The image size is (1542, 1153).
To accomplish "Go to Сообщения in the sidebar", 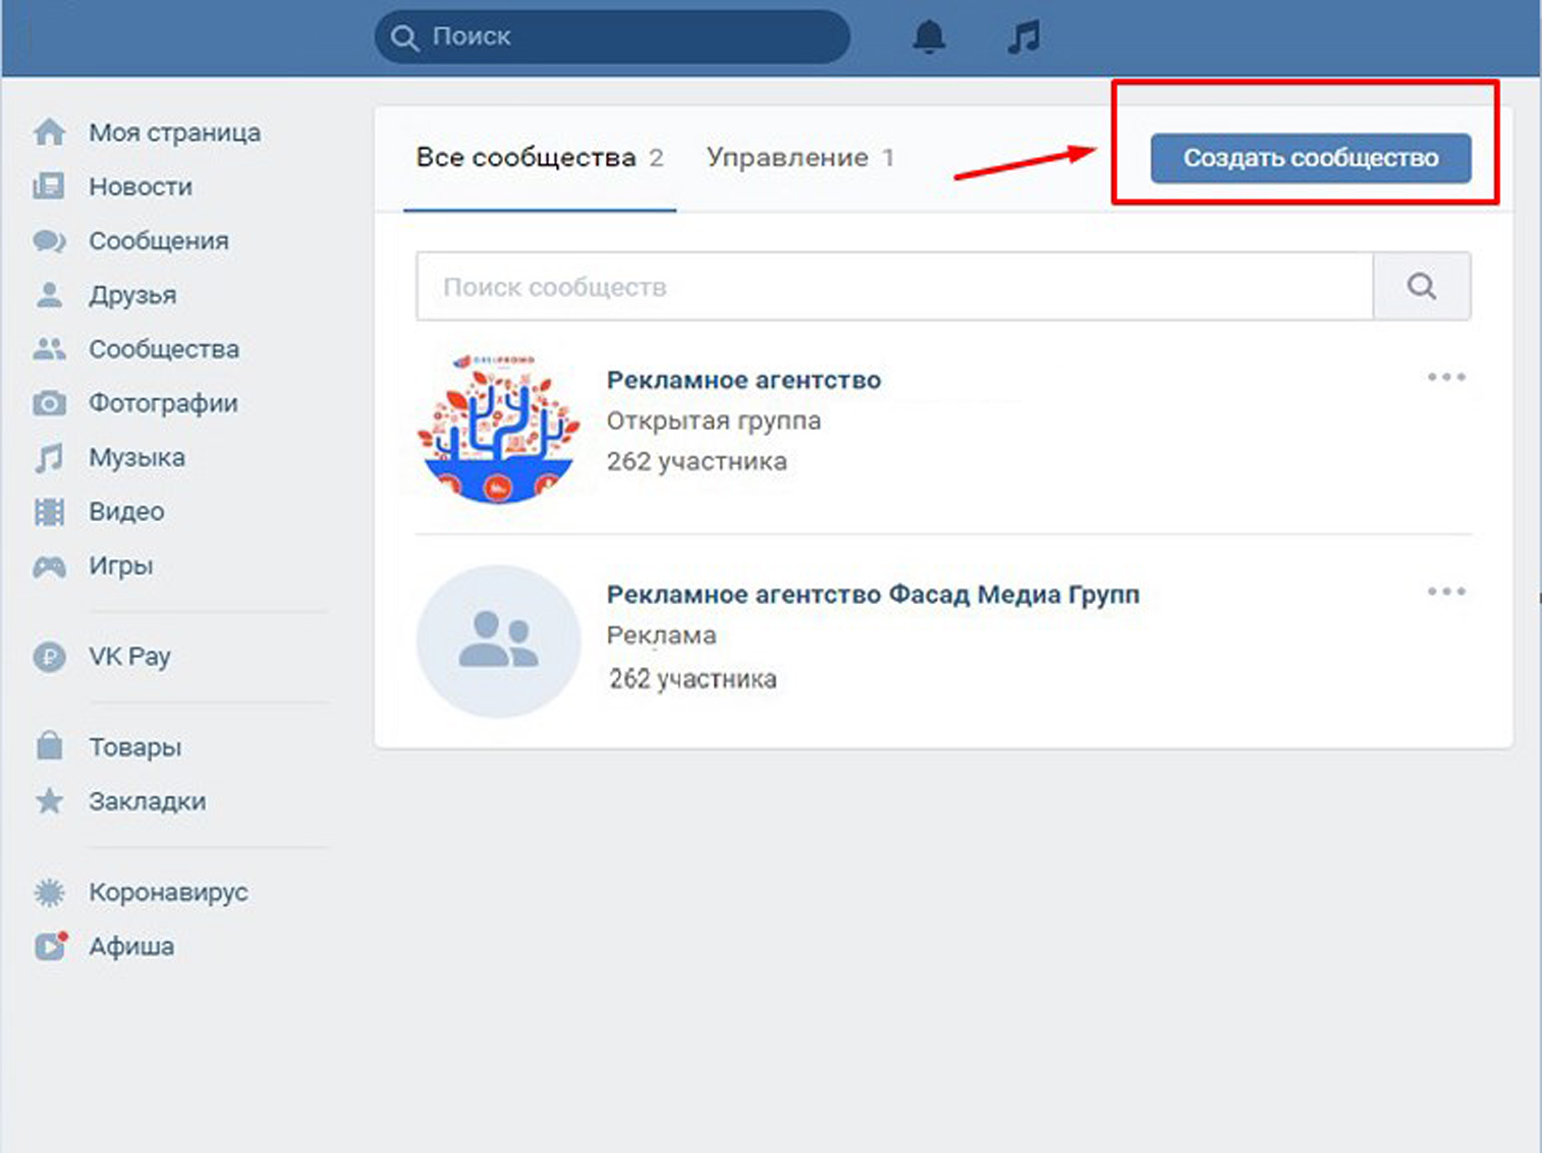I will pyautogui.click(x=158, y=241).
